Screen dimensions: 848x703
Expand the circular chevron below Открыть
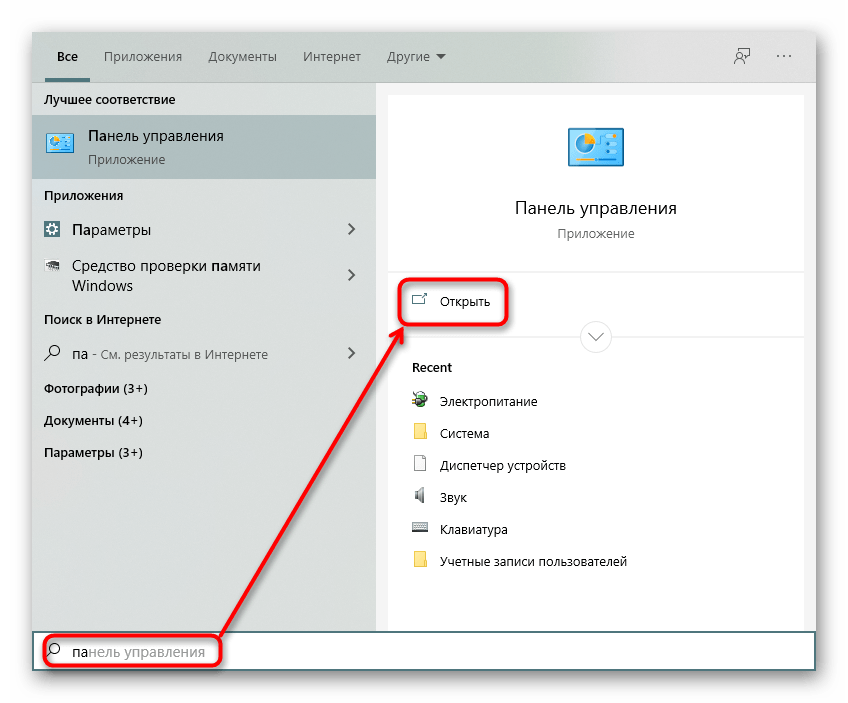coord(595,337)
